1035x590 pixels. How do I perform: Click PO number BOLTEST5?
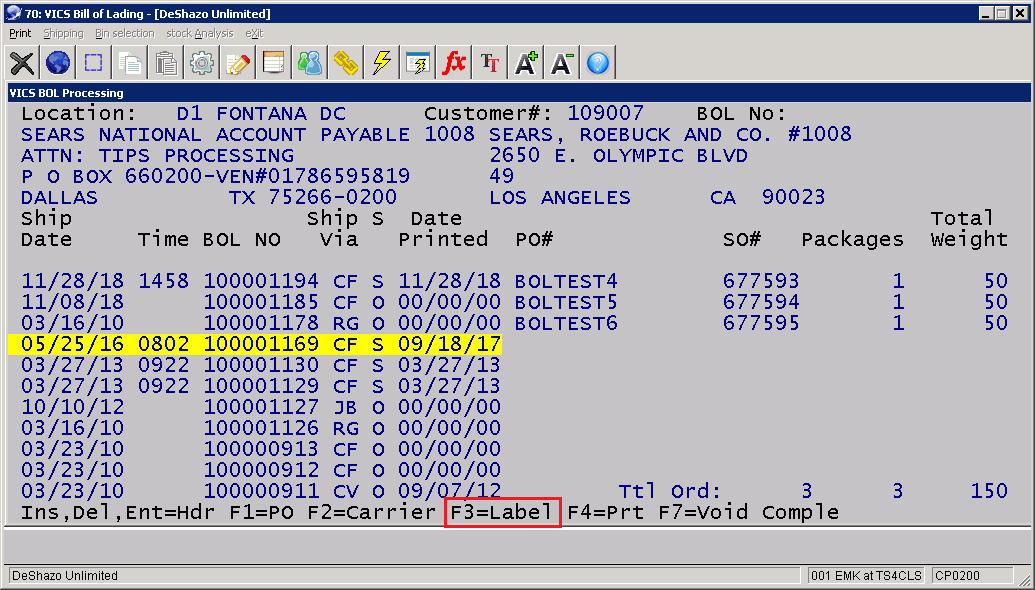[566, 303]
